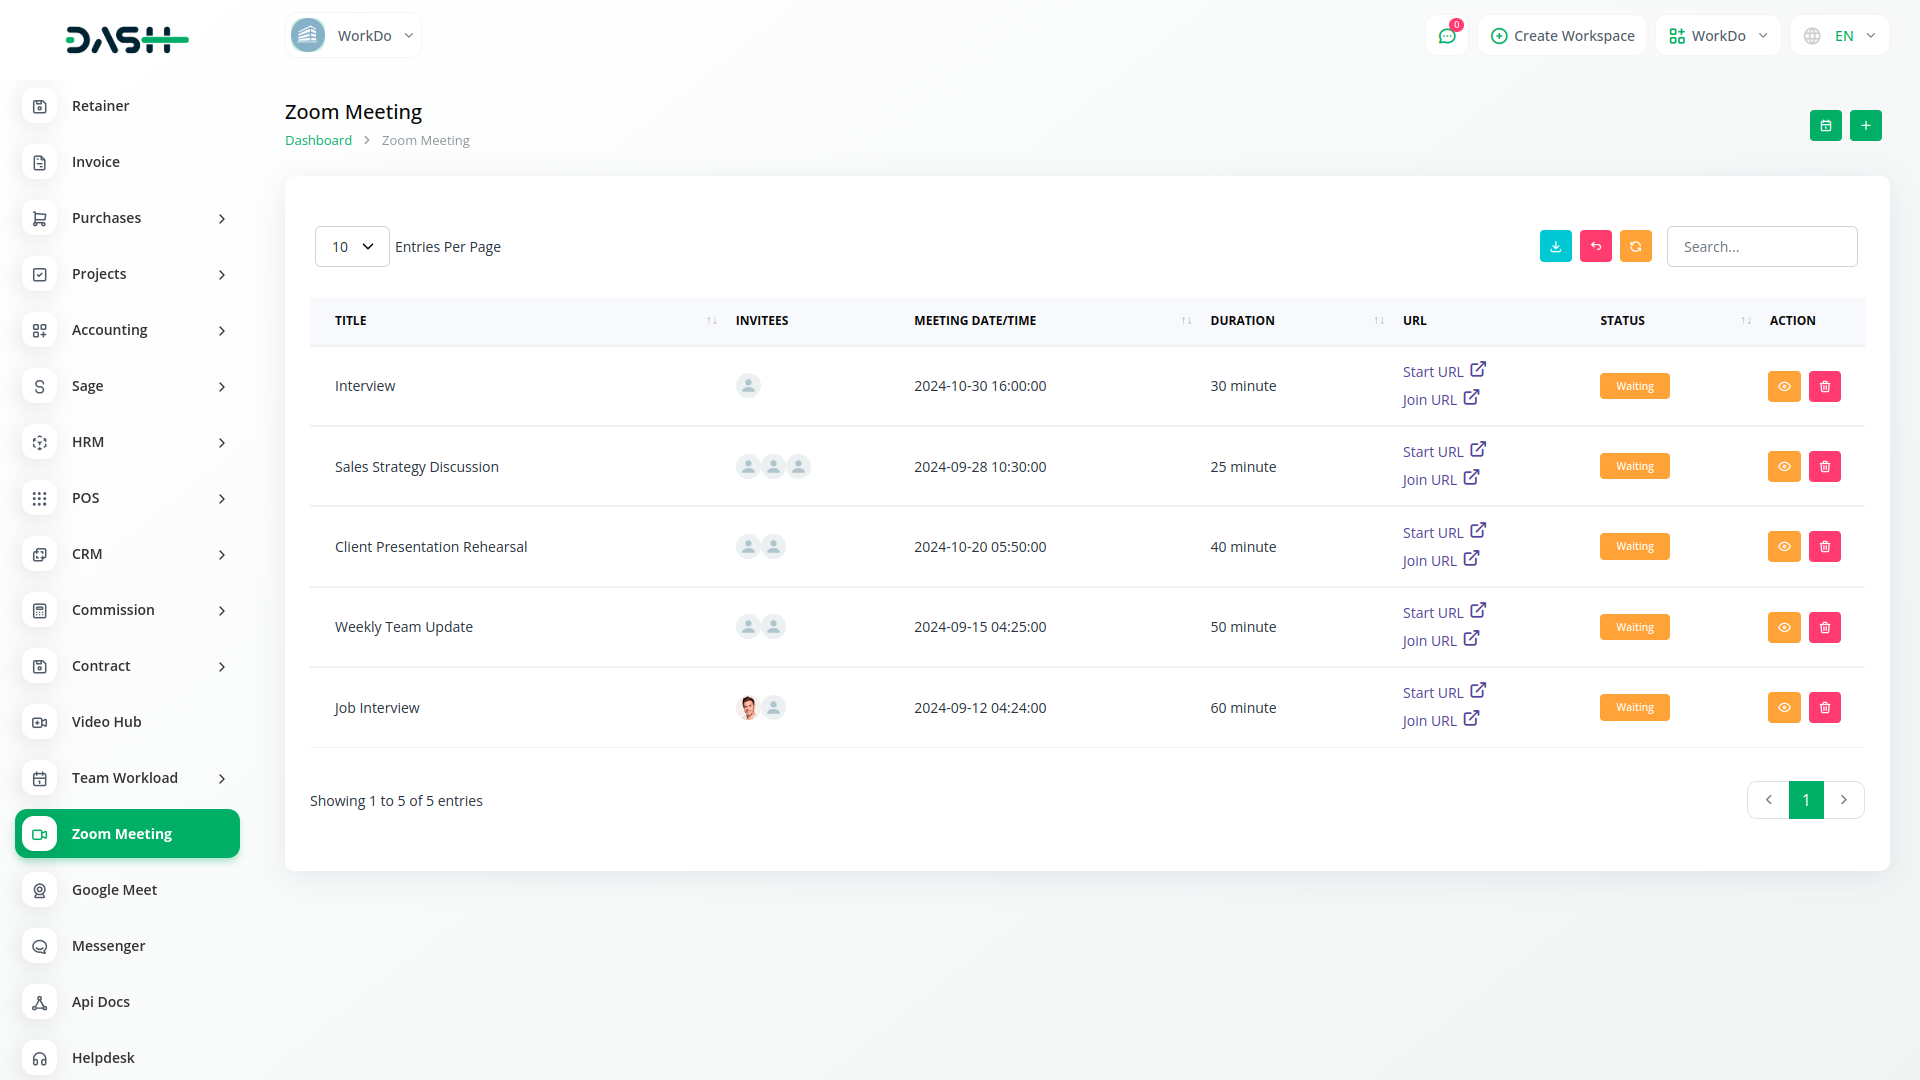The height and width of the screenshot is (1080, 1920).
Task: View Client Presentation Rehearsal with eye icon
Action: tap(1784, 547)
